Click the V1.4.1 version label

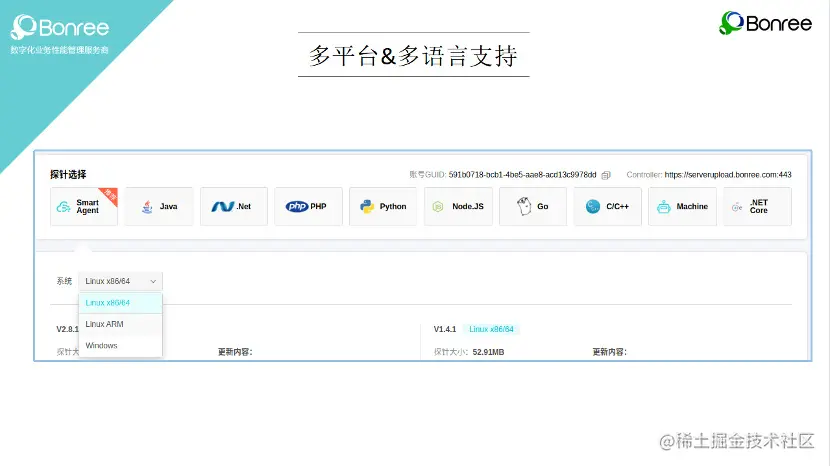tap(445, 329)
